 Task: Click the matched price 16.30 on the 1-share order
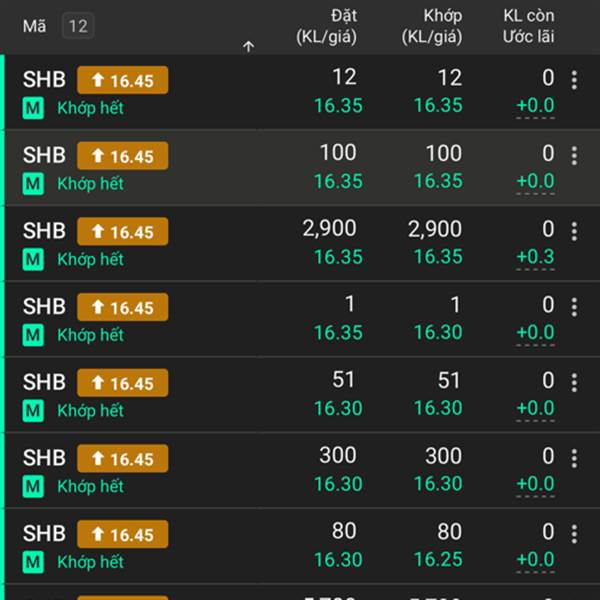coord(439,333)
